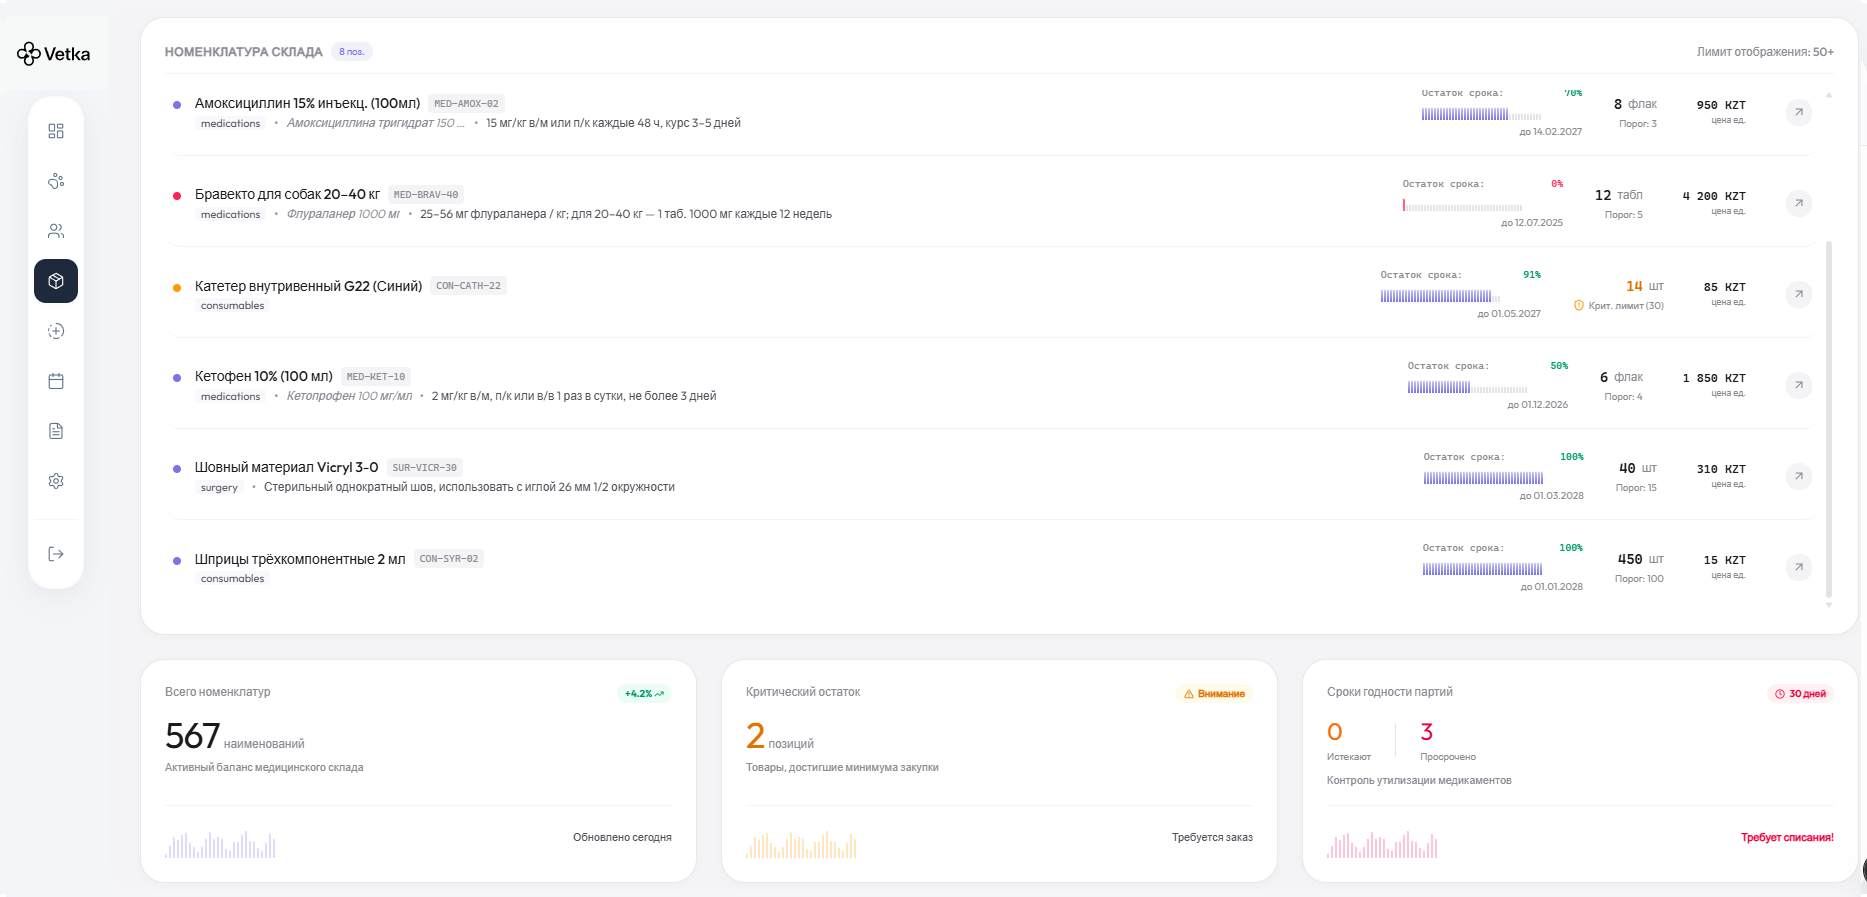Image resolution: width=1867 pixels, height=897 pixels.
Task: Select Амоксициллин 15% инъекц. (100мл) title
Action: pos(307,103)
